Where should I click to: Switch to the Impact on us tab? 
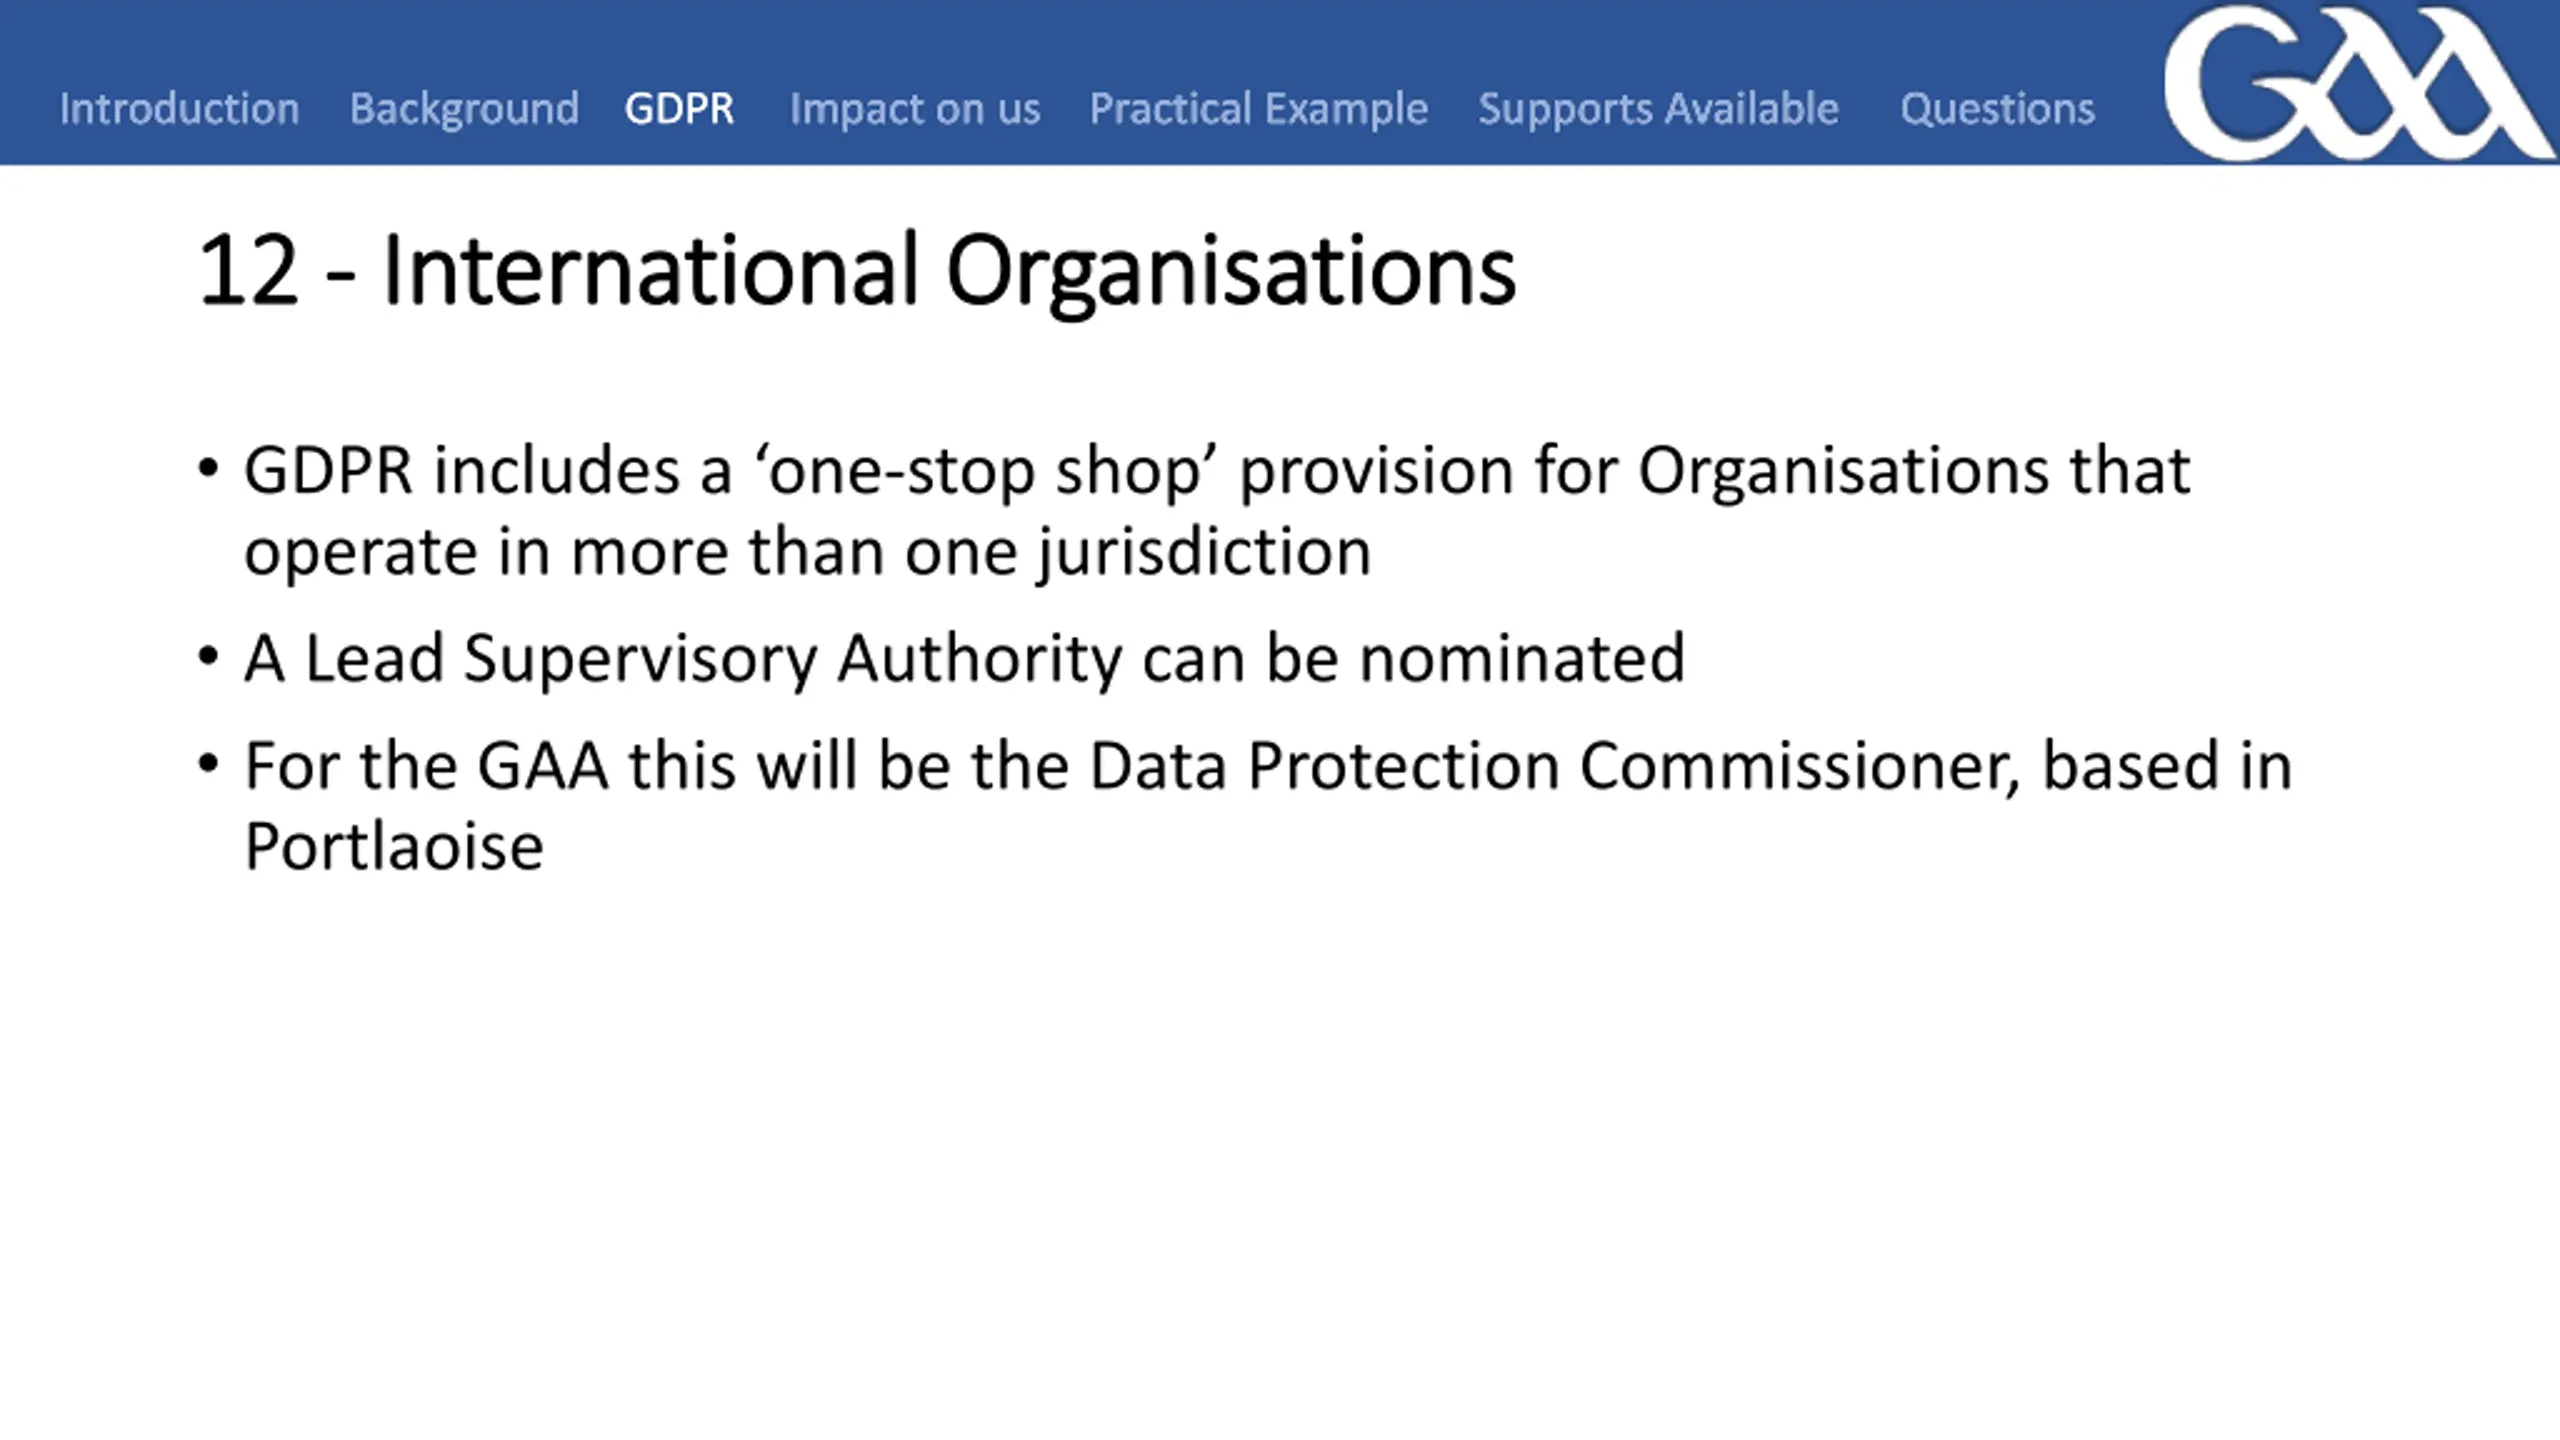pos(915,109)
